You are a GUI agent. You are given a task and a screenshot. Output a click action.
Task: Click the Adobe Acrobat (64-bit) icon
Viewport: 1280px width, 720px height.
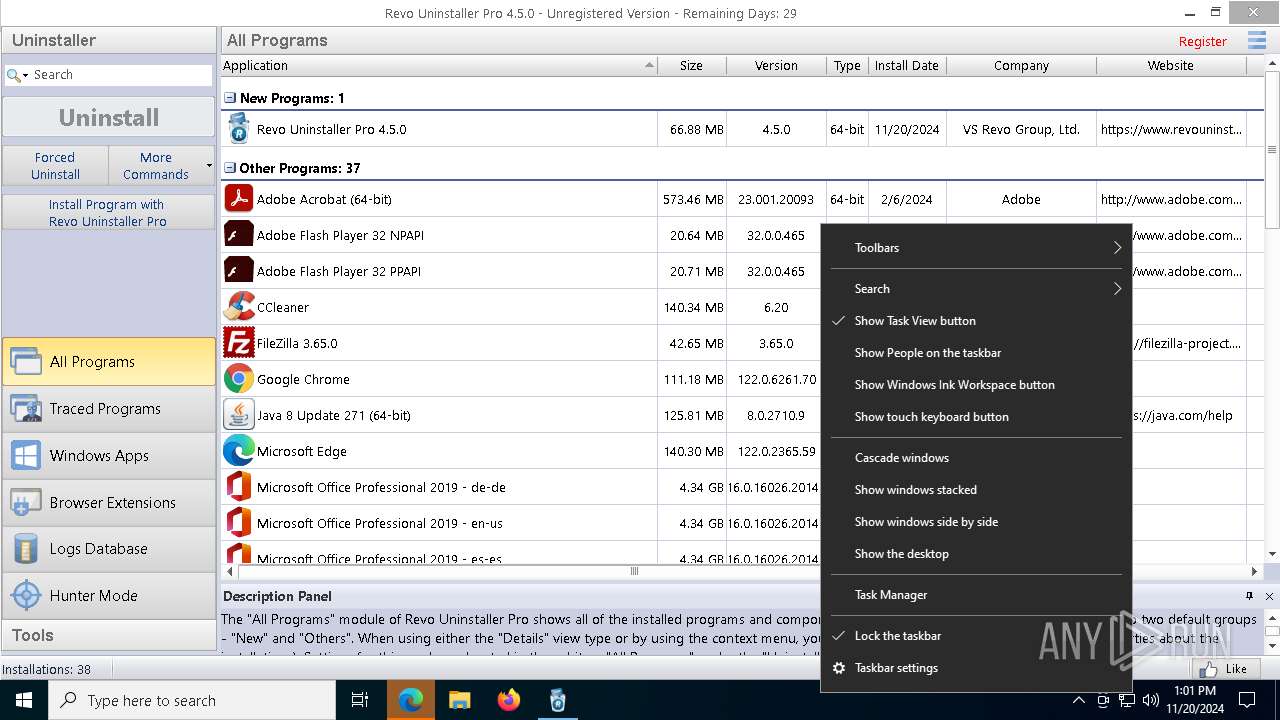[x=238, y=198]
